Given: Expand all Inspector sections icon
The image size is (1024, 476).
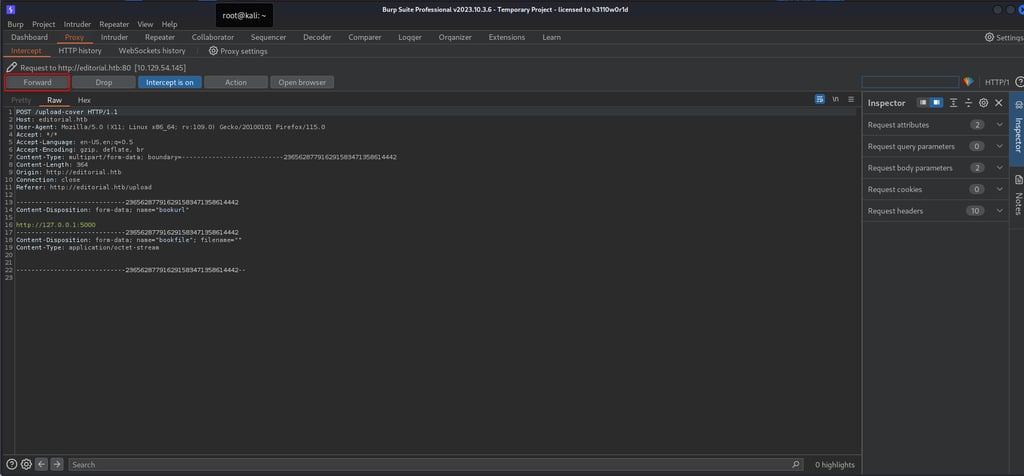Looking at the screenshot, I should pos(953,103).
